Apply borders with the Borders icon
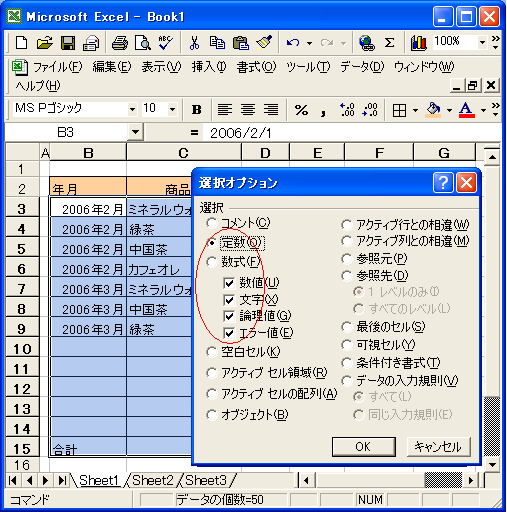This screenshot has height=512, width=507. (x=399, y=110)
